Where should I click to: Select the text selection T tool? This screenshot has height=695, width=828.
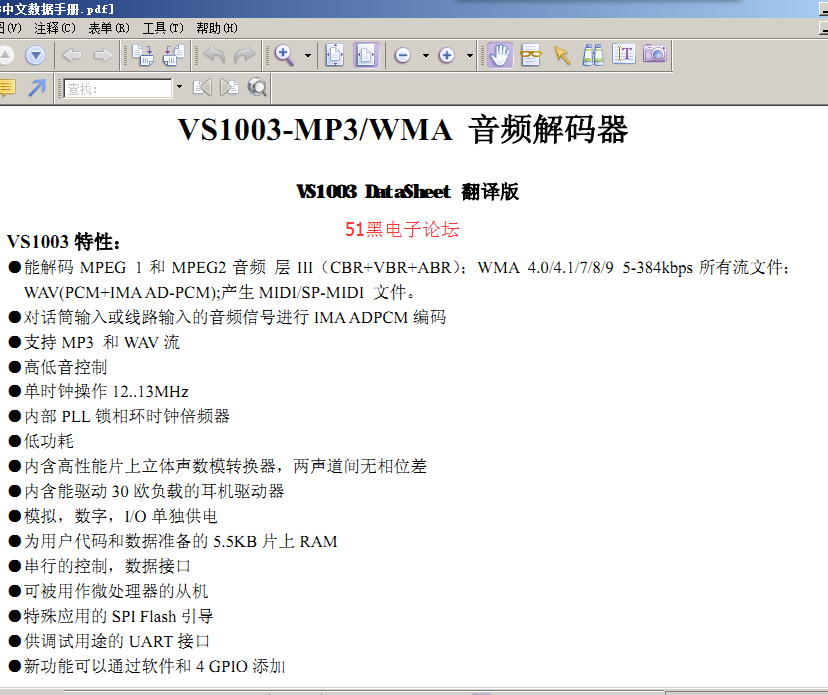coord(624,54)
